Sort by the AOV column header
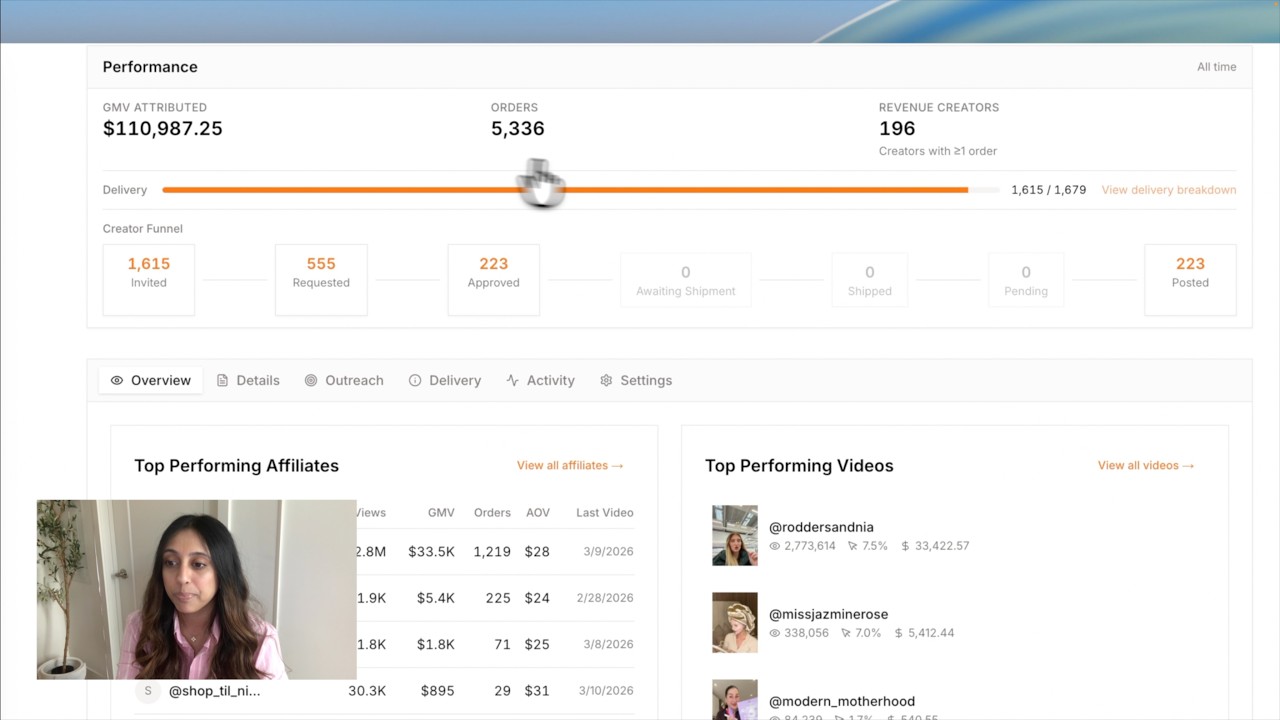Screen dimensions: 1280x720 coord(538,512)
